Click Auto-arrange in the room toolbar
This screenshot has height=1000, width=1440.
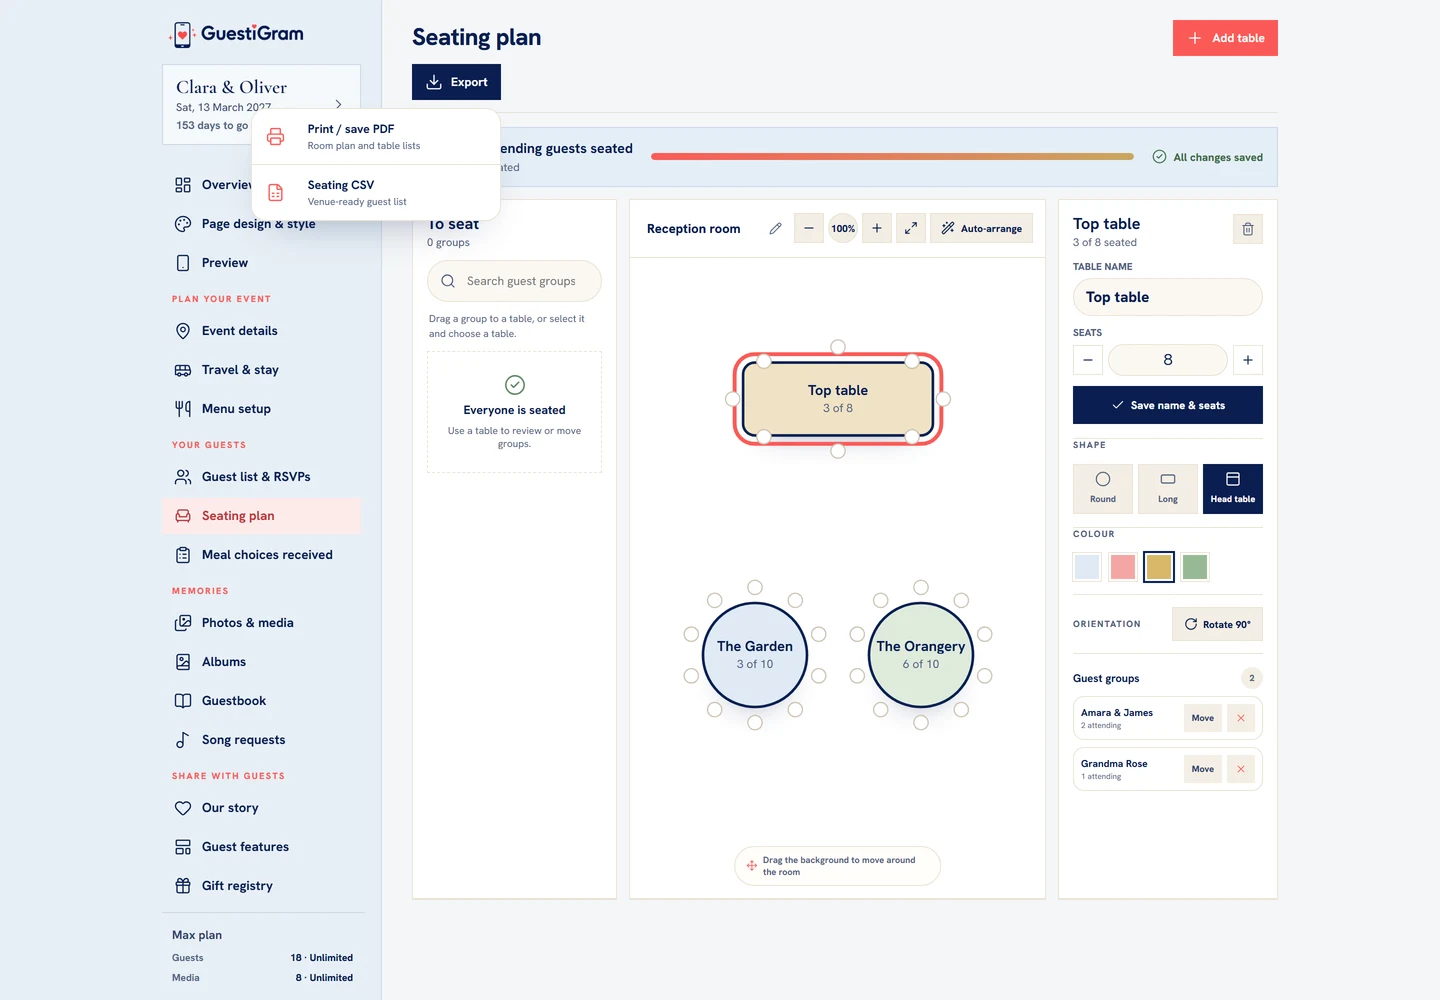coord(981,229)
